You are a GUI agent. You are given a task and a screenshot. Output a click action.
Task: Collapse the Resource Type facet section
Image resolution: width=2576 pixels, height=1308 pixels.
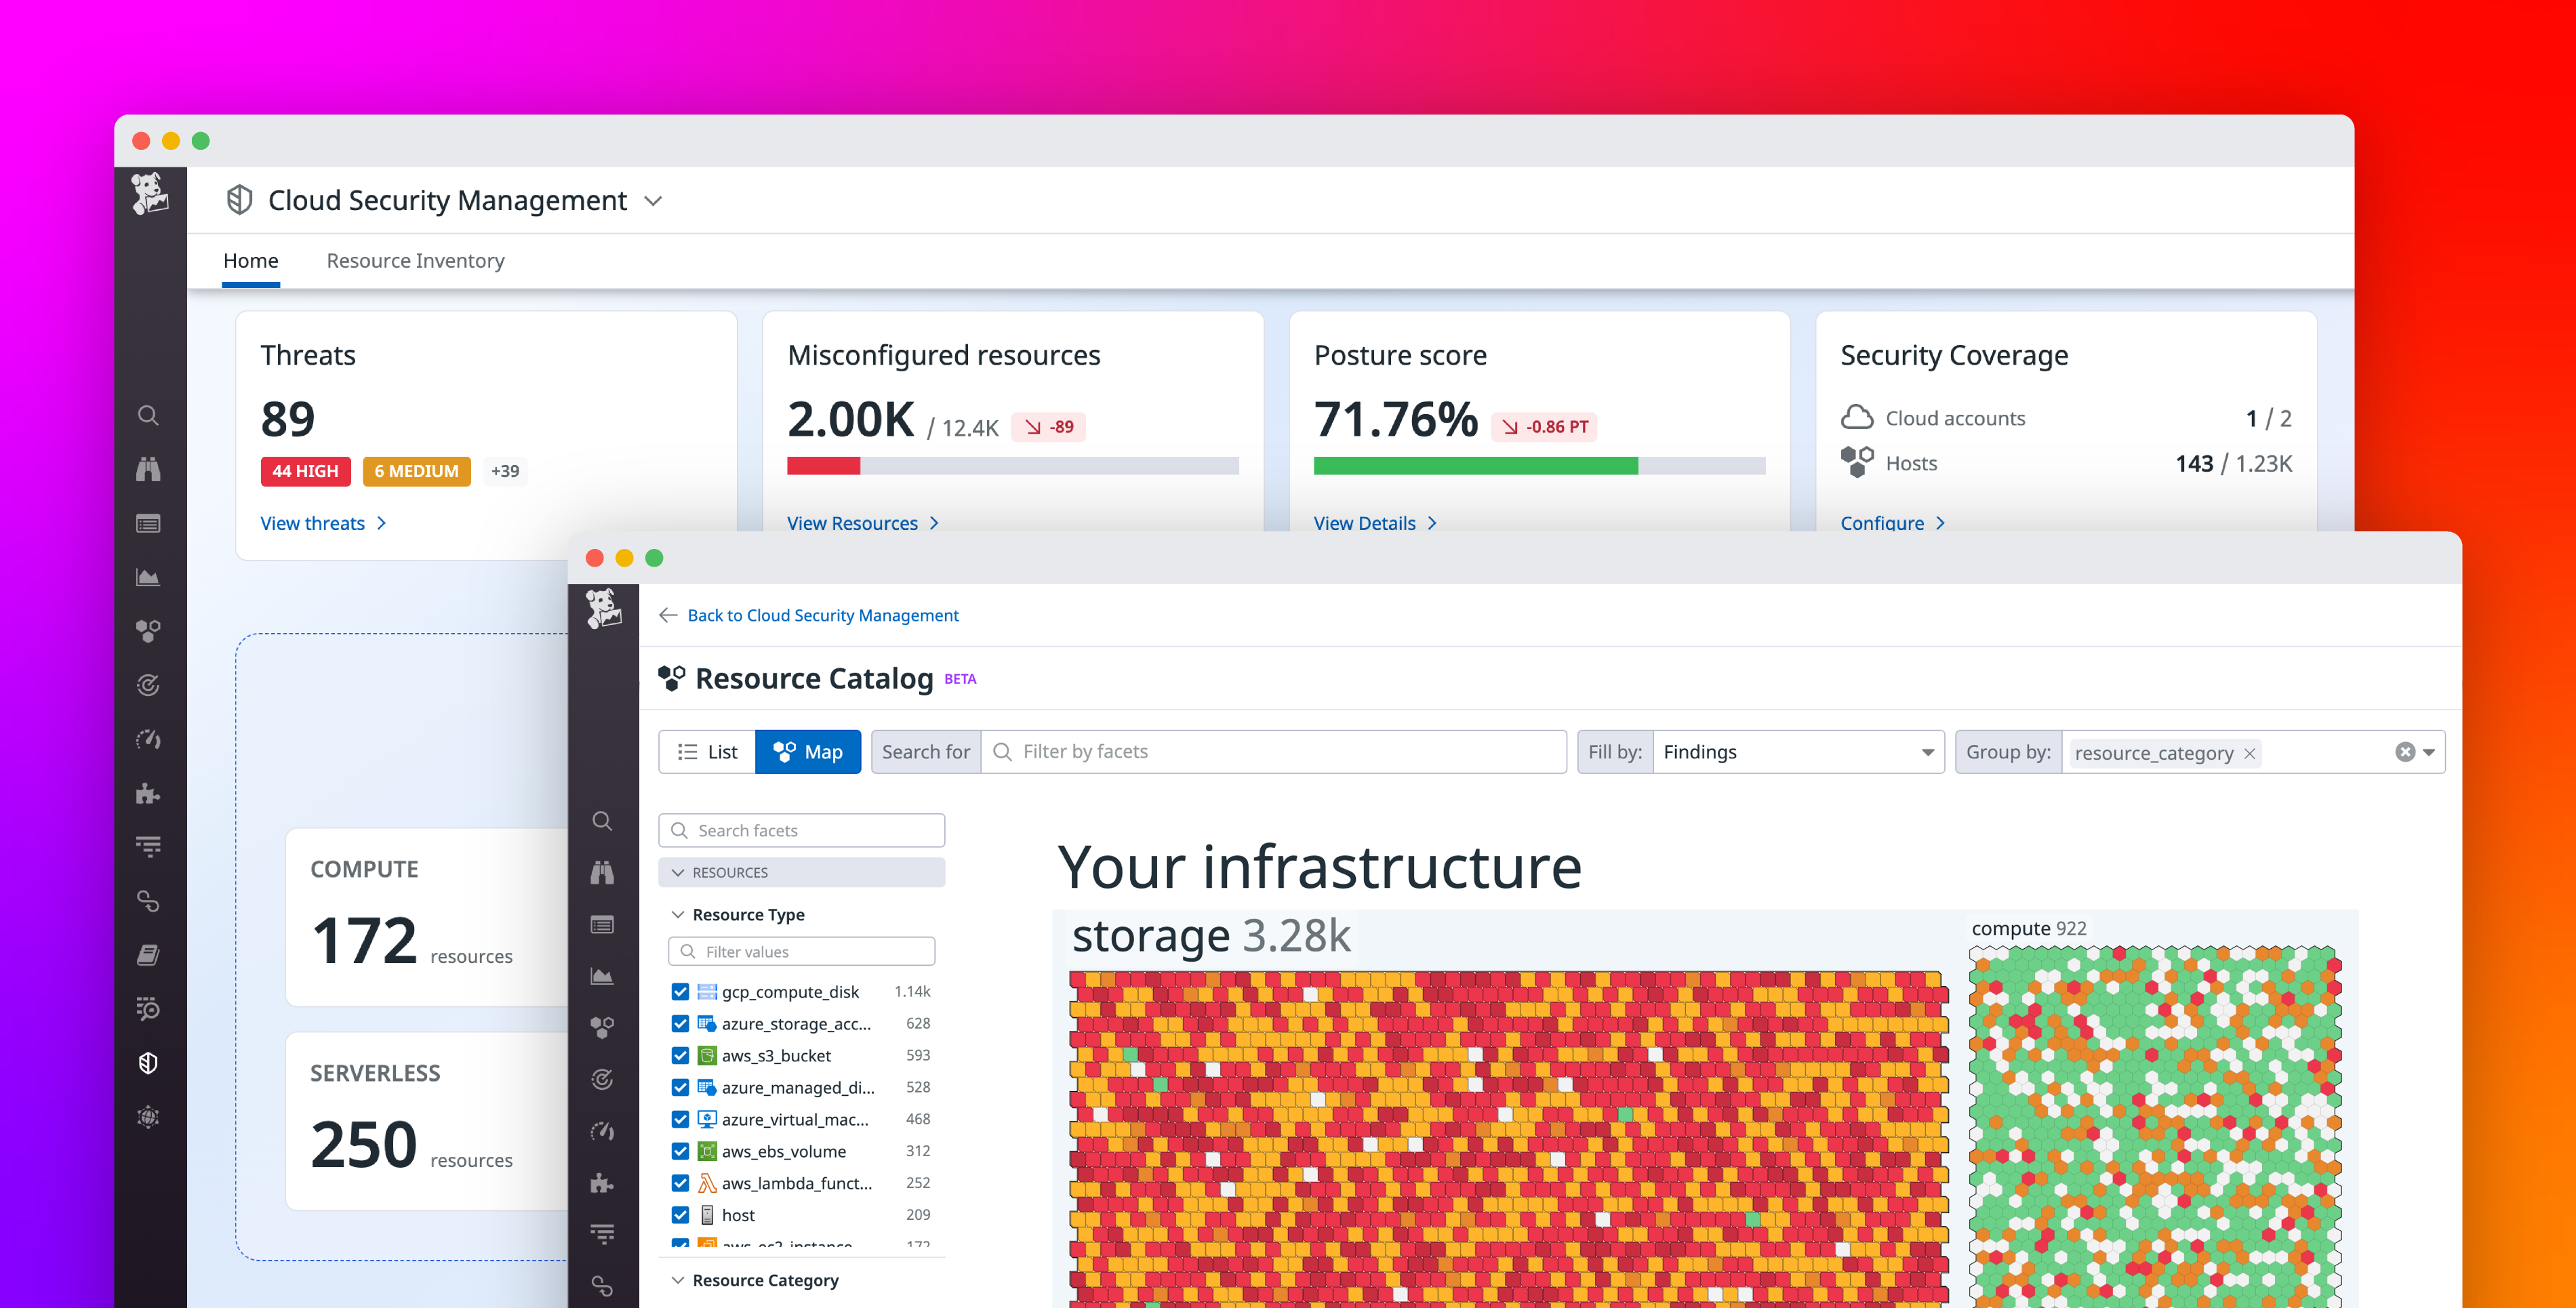tap(677, 914)
